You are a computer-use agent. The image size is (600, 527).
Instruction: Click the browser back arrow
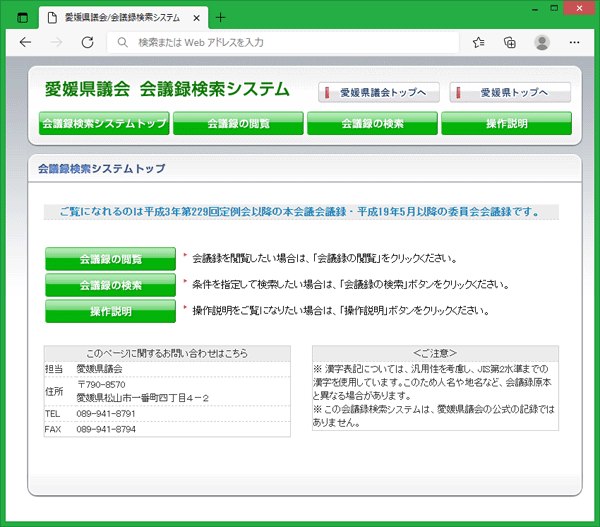pos(25,42)
